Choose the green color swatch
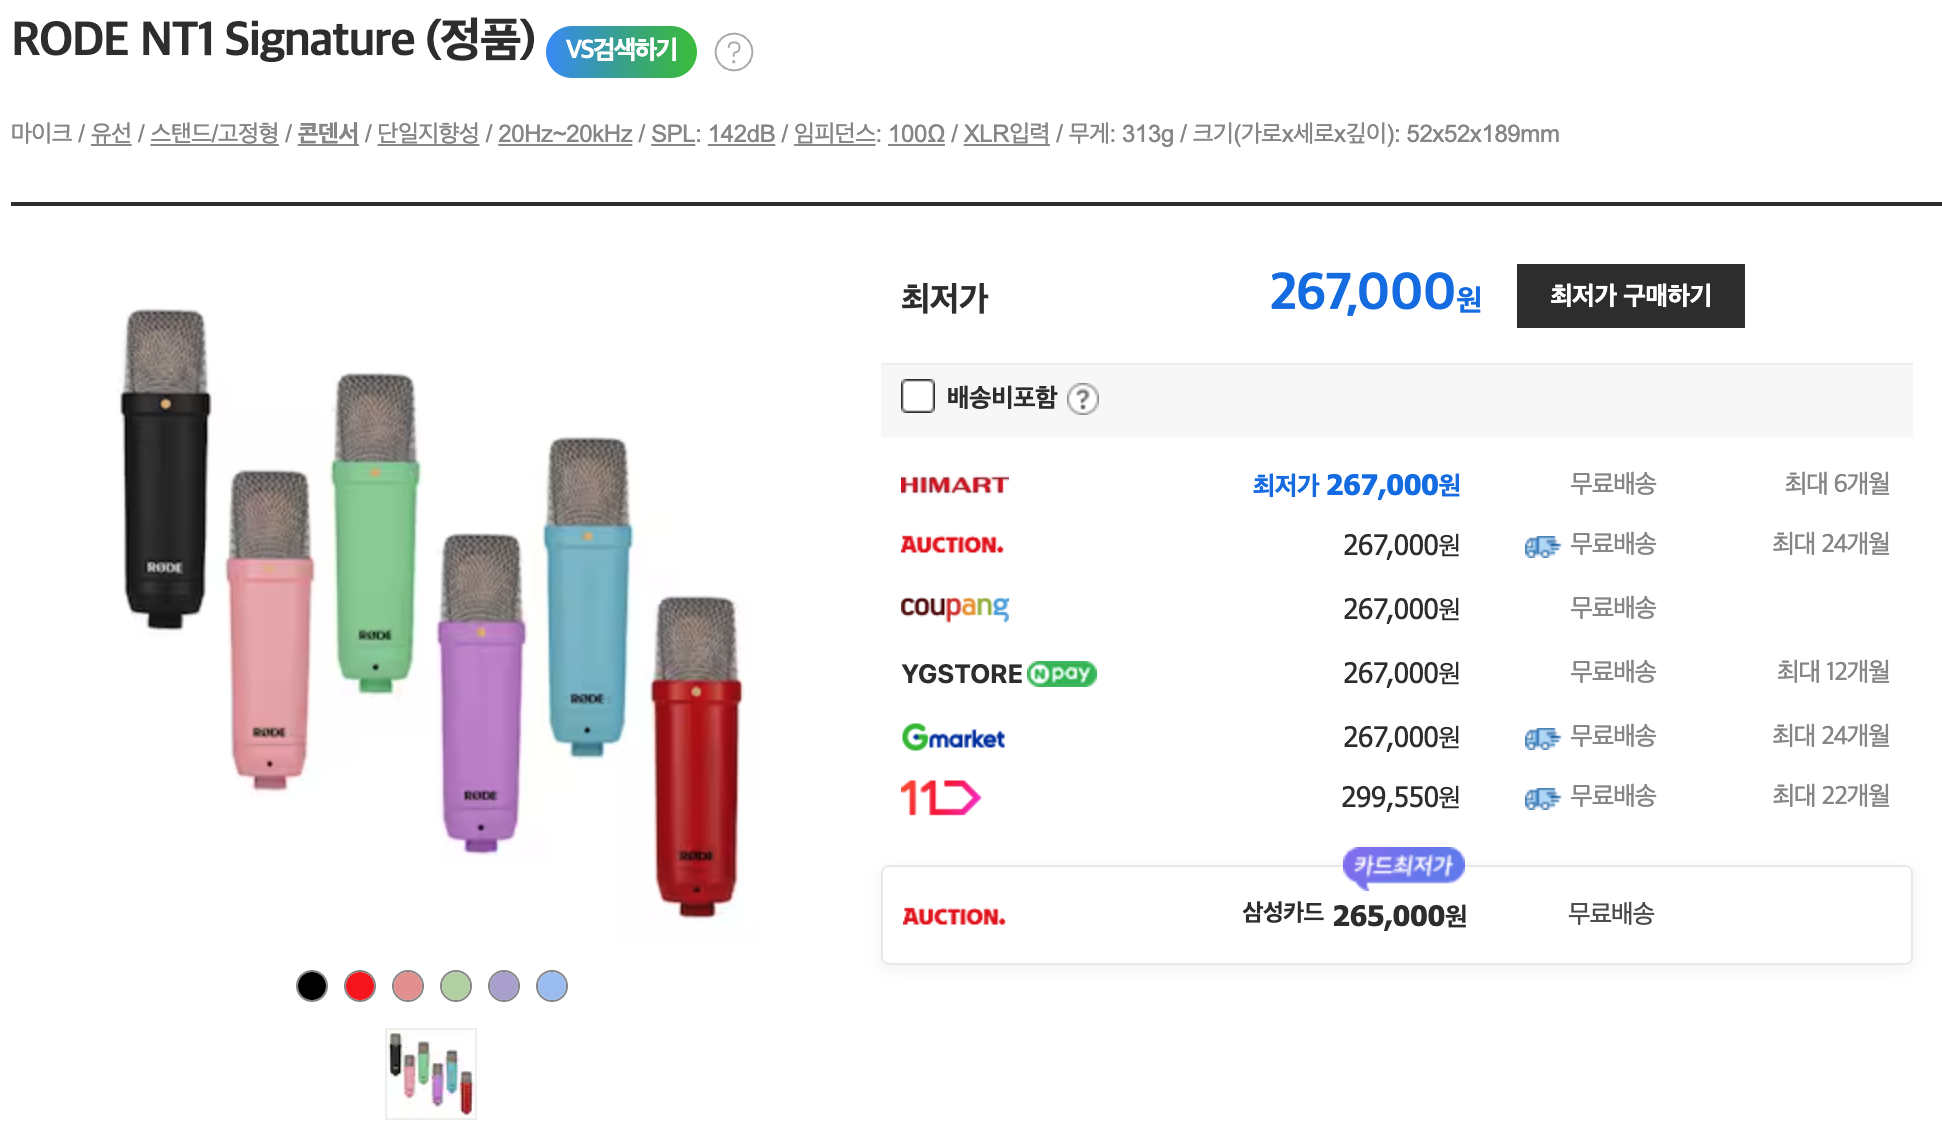 point(456,986)
